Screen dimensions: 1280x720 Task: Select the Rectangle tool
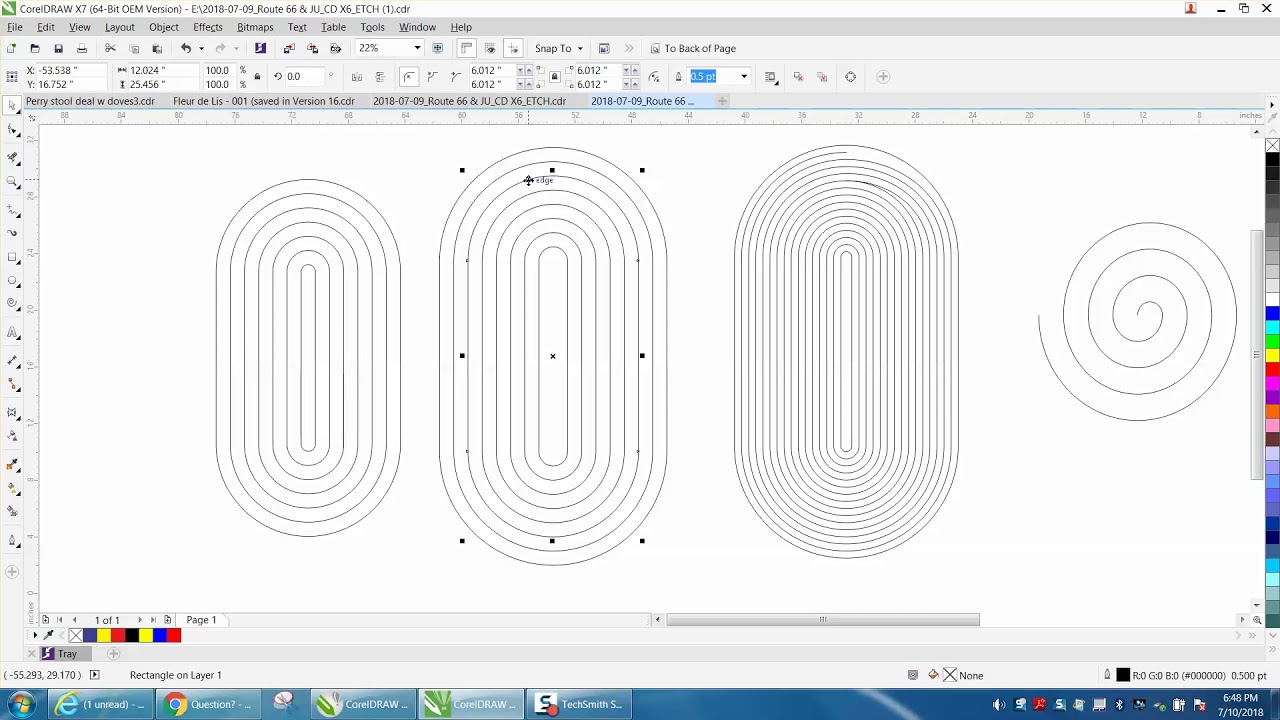(x=12, y=258)
